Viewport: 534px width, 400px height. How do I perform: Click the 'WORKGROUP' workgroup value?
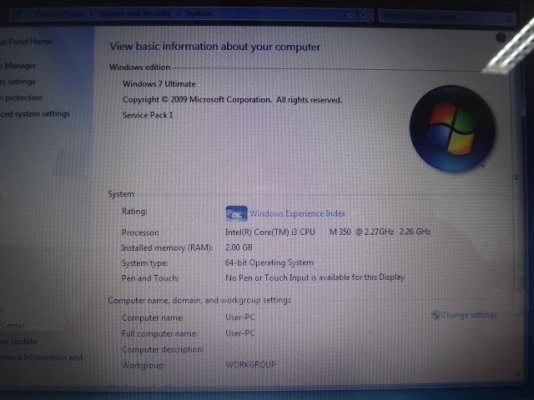[250, 365]
